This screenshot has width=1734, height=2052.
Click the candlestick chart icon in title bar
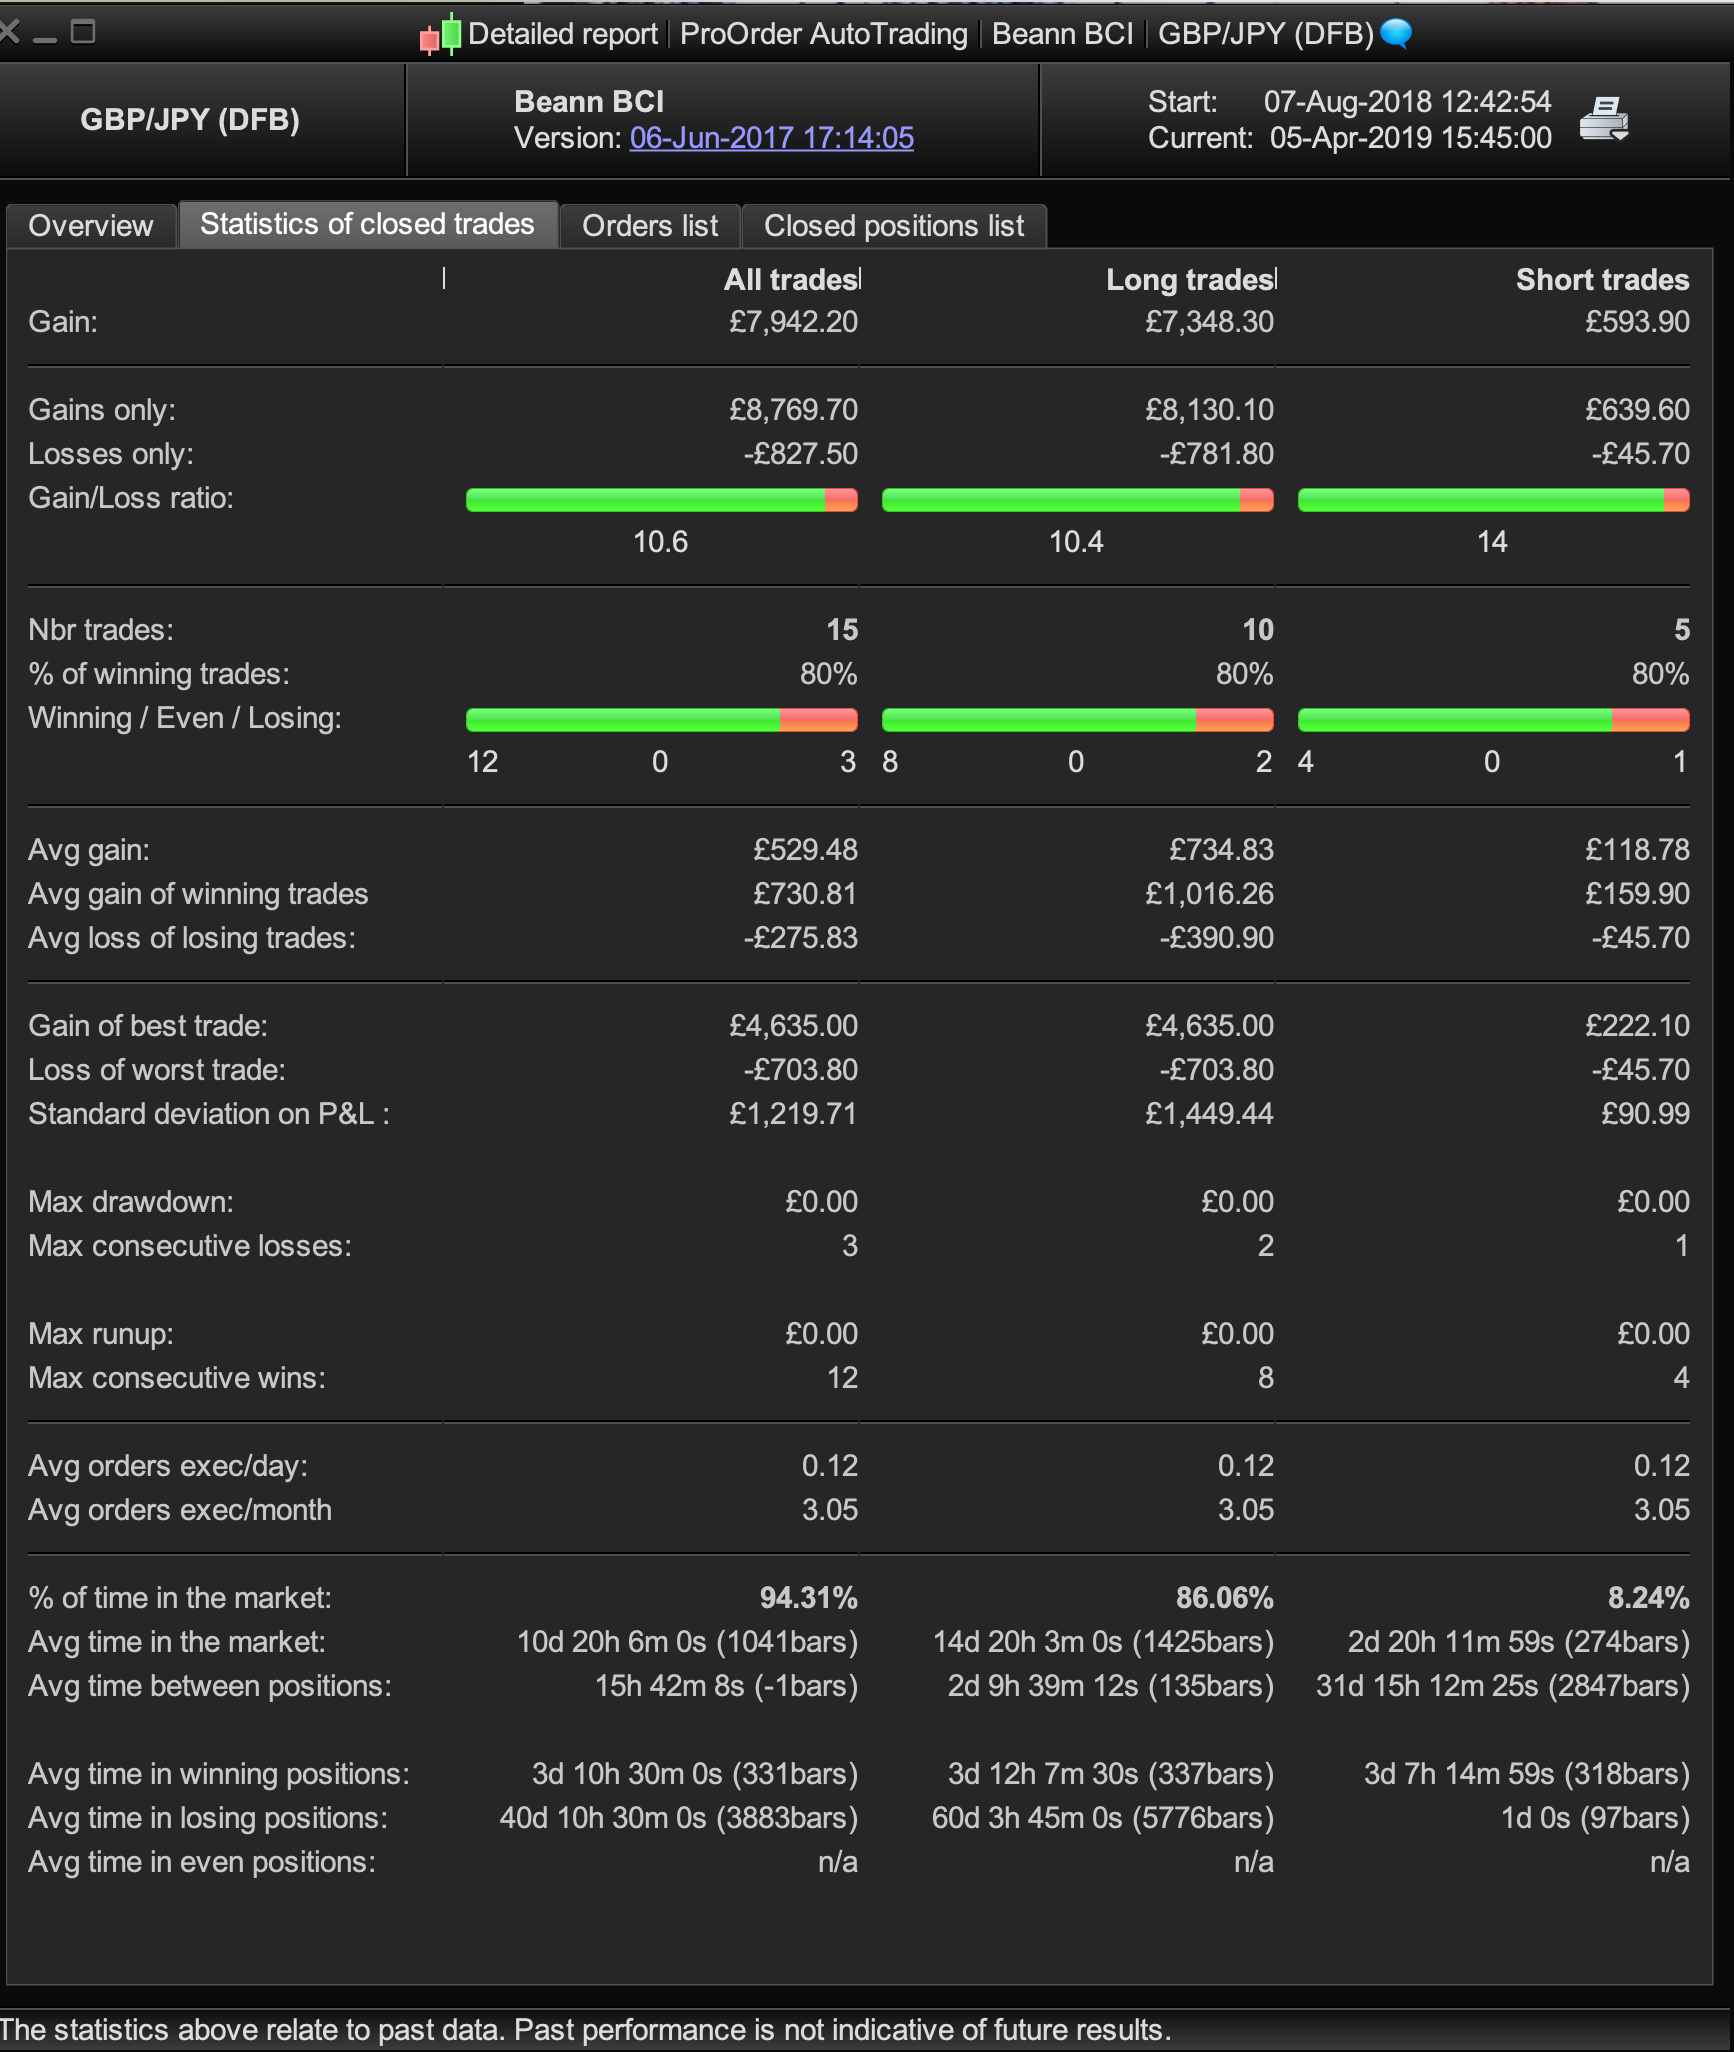point(441,35)
